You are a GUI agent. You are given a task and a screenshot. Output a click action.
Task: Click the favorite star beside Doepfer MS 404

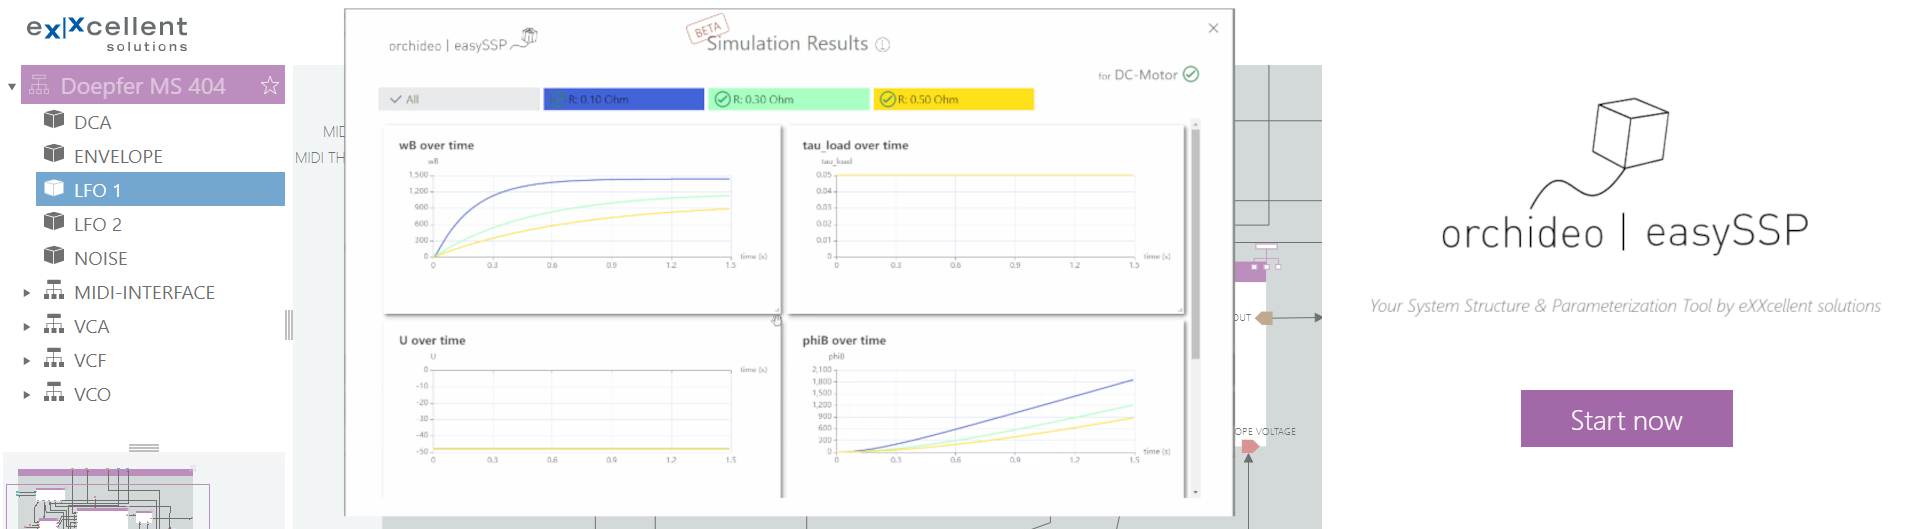click(x=269, y=86)
